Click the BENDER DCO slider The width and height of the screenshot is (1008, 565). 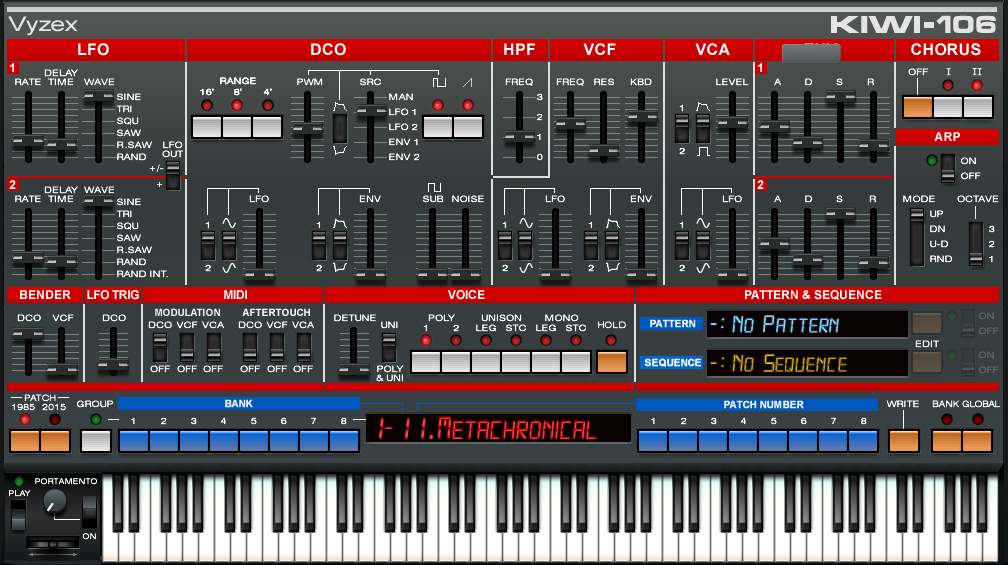pos(28,351)
